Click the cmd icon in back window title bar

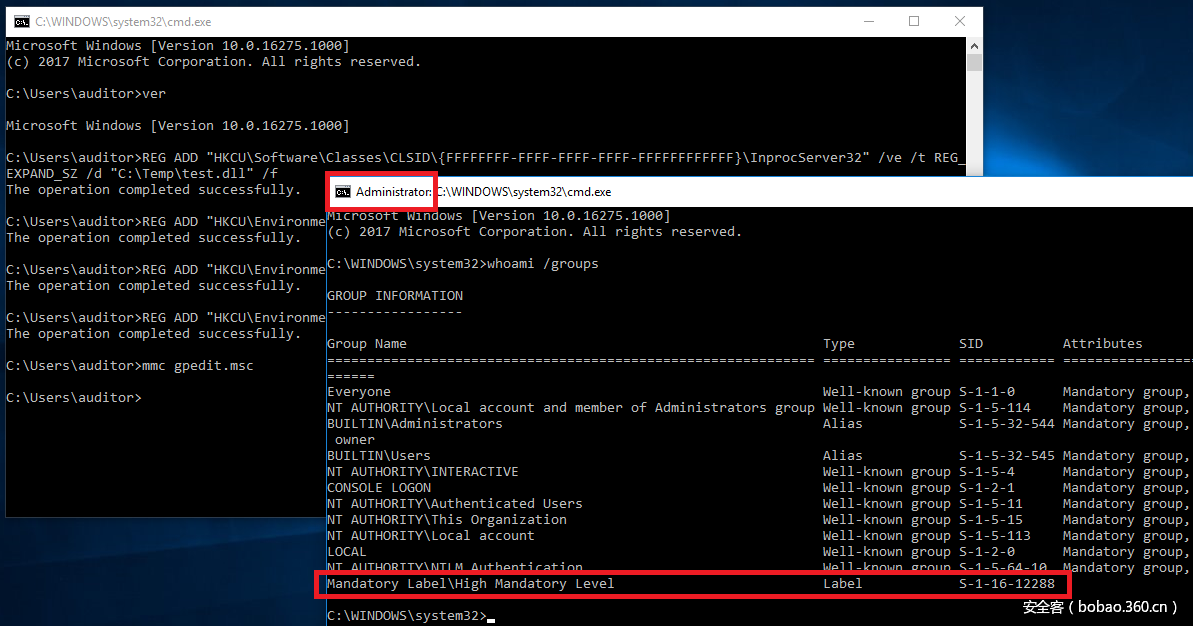21,22
